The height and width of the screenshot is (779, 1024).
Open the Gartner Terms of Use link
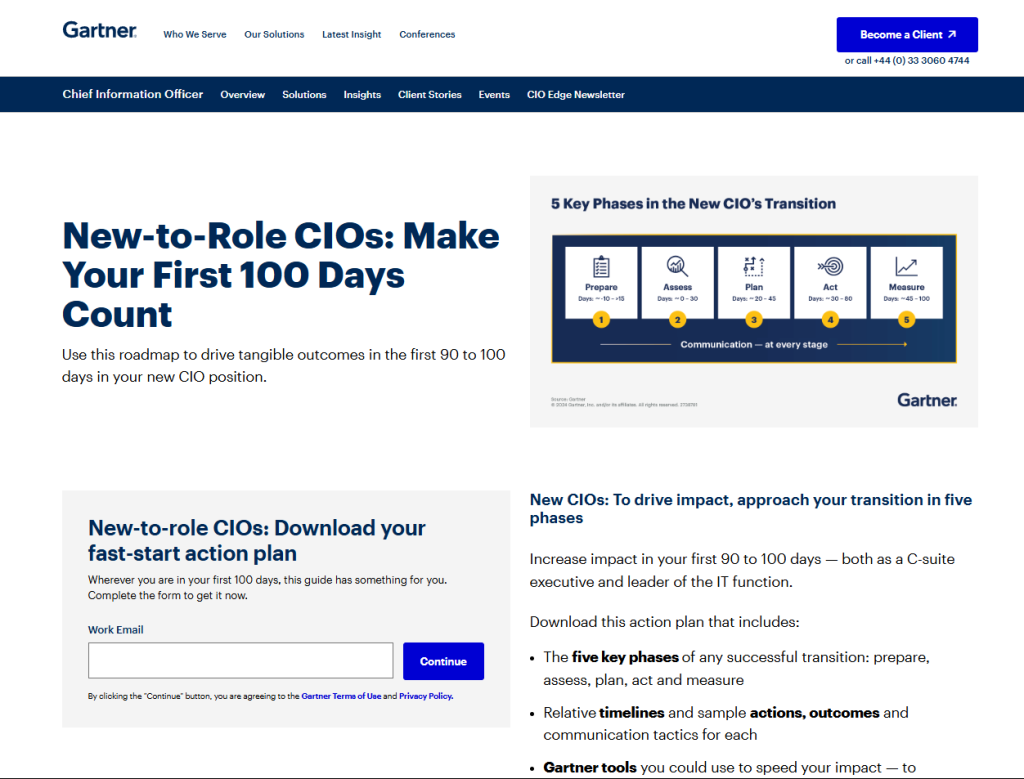click(x=341, y=696)
